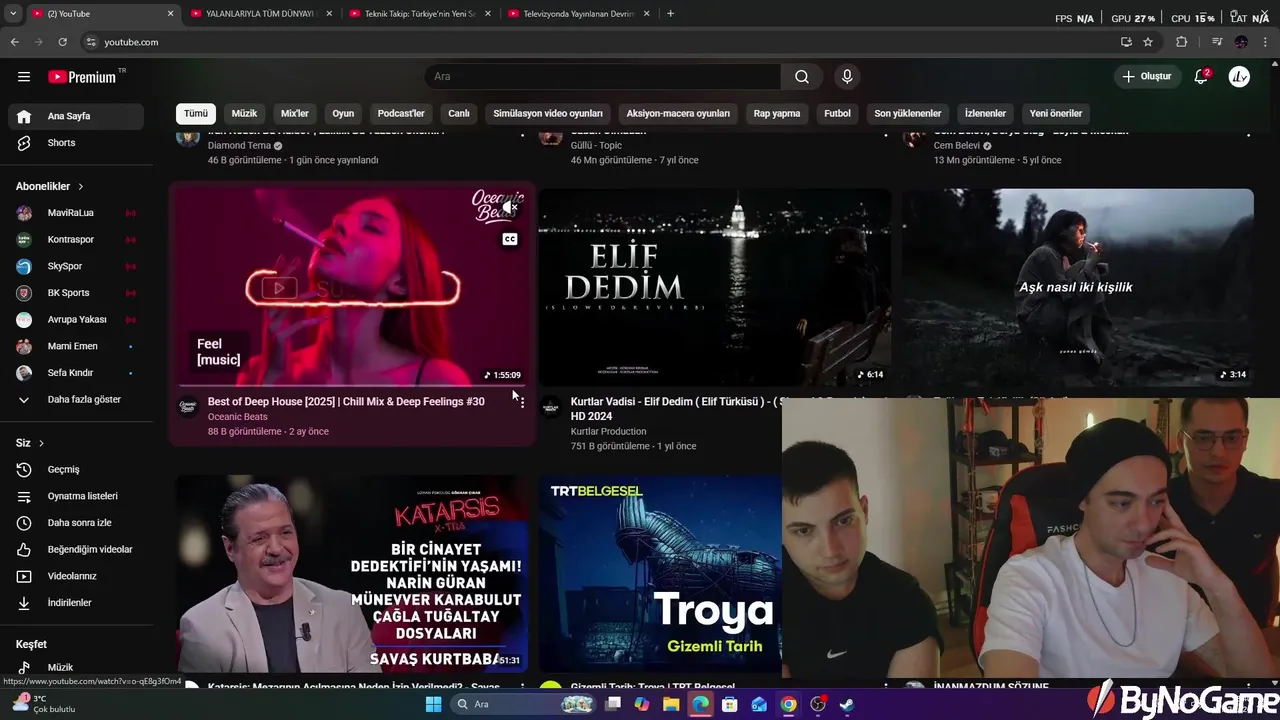The height and width of the screenshot is (720, 1280).
Task: Select the Podcast'ler filter chip
Action: click(401, 113)
